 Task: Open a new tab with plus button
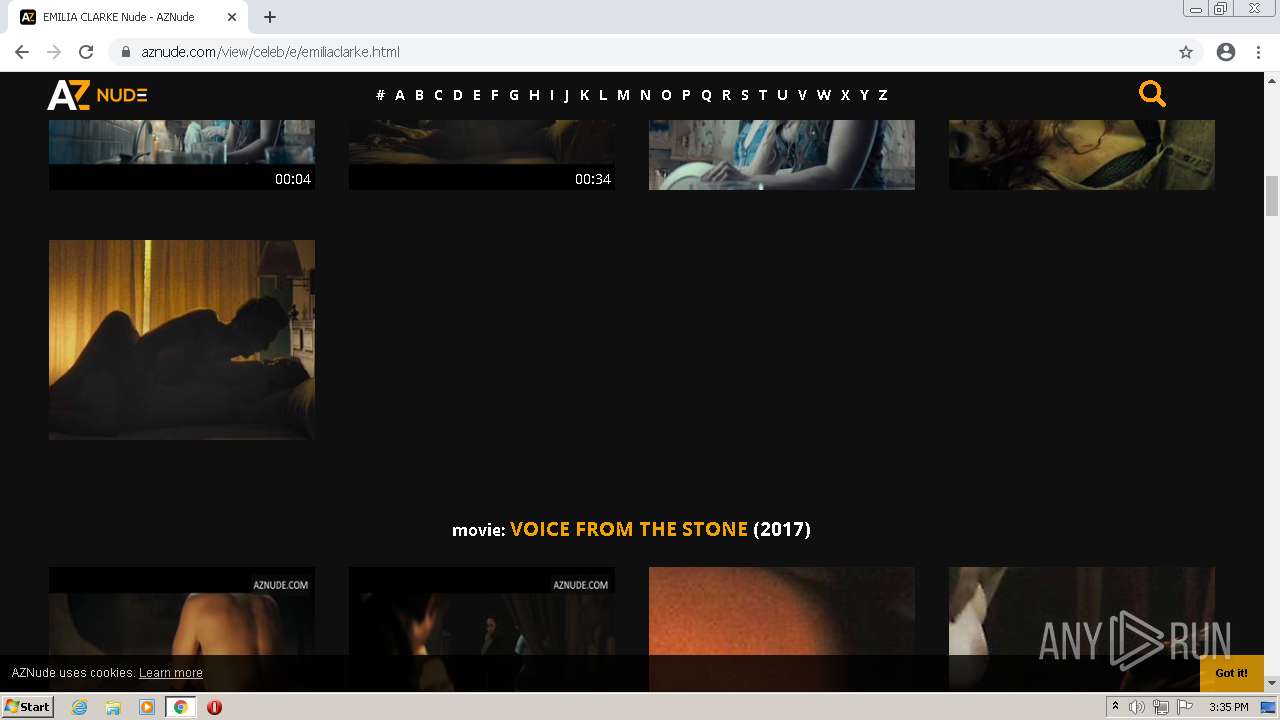(270, 17)
